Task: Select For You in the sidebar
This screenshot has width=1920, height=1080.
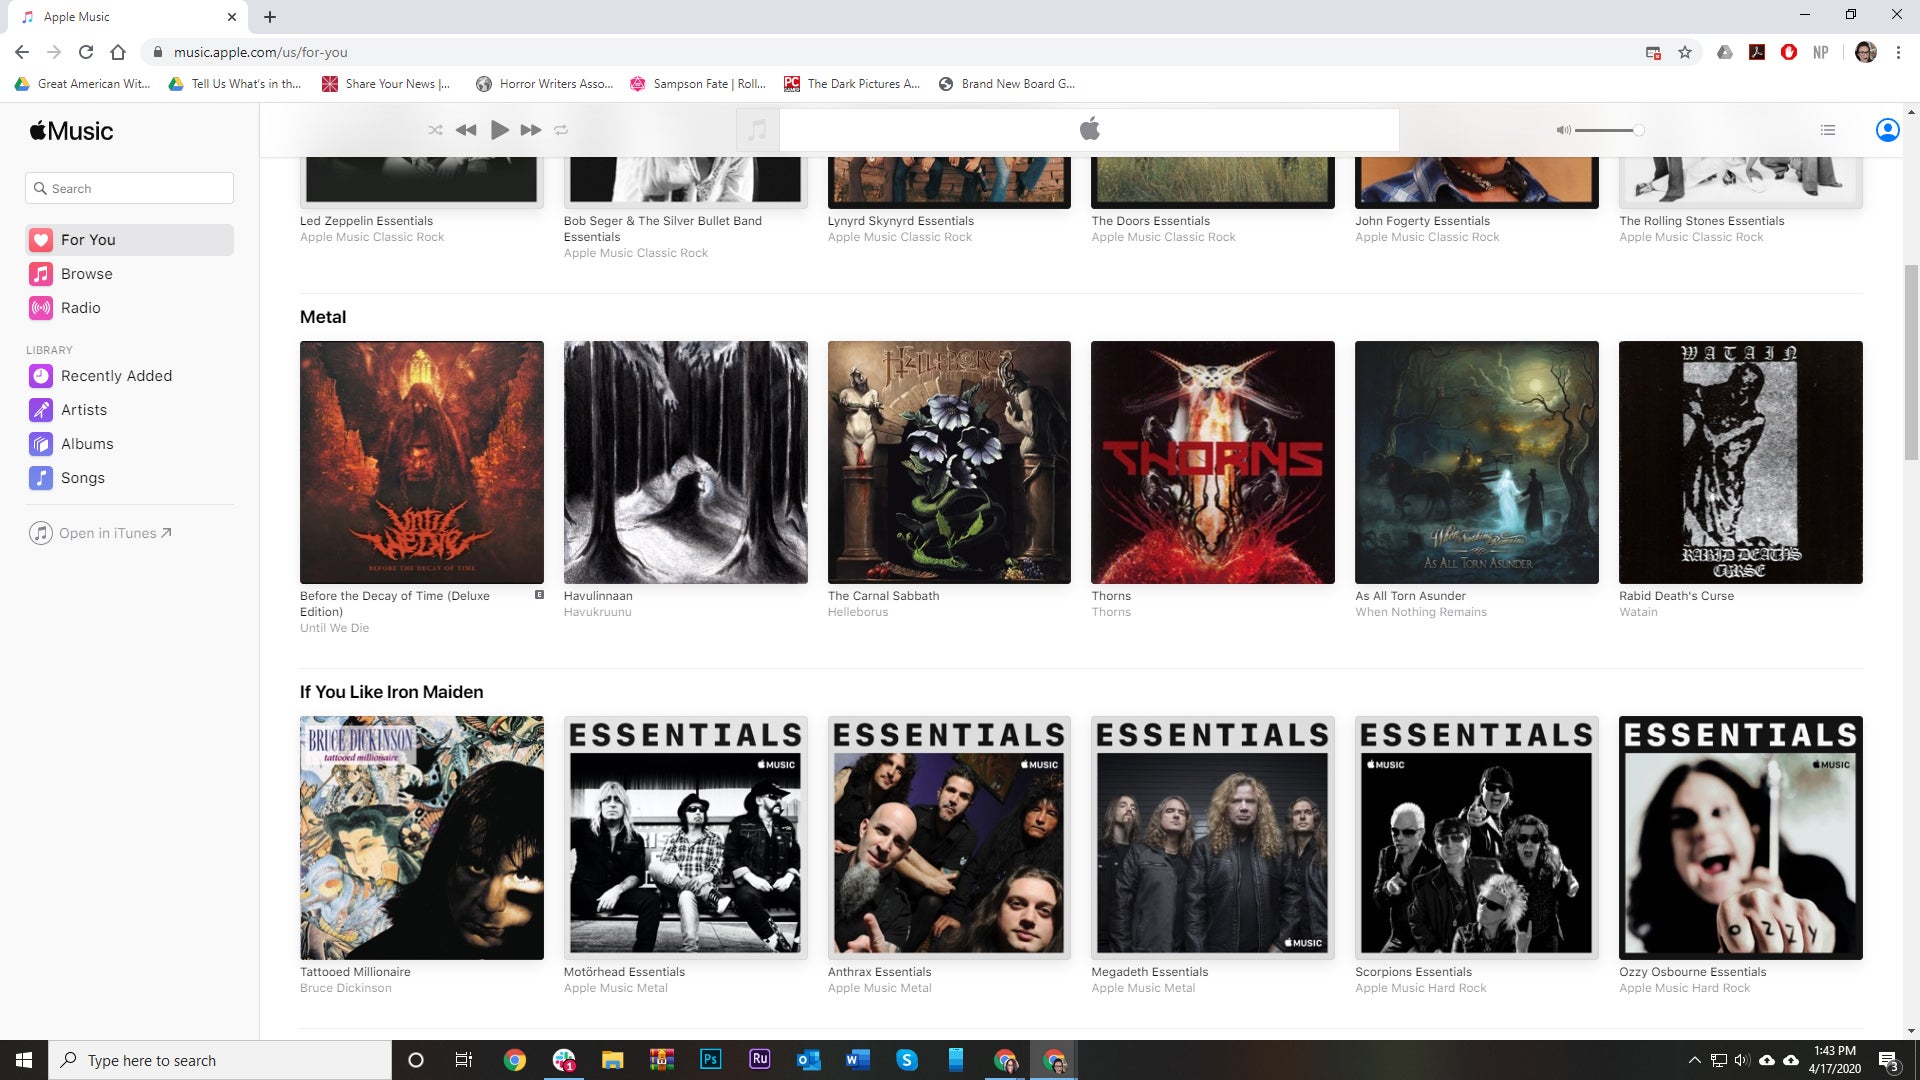Action: [x=88, y=240]
